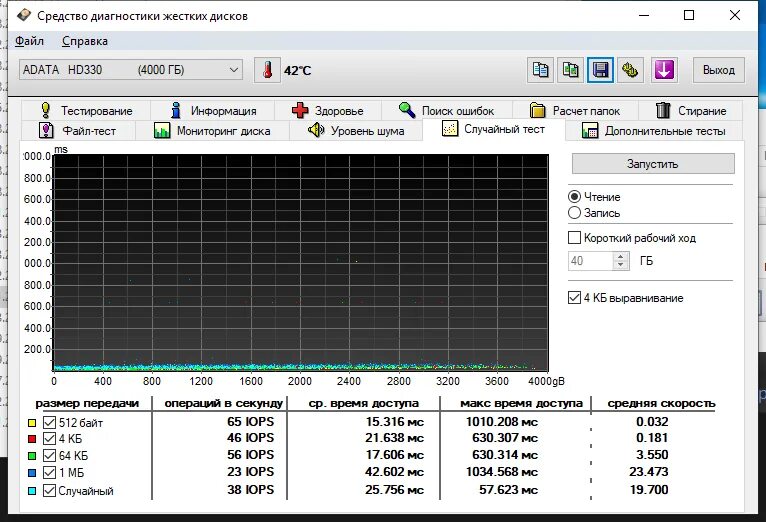766x522 pixels.
Task: Maximize the window
Action: [x=689, y=15]
